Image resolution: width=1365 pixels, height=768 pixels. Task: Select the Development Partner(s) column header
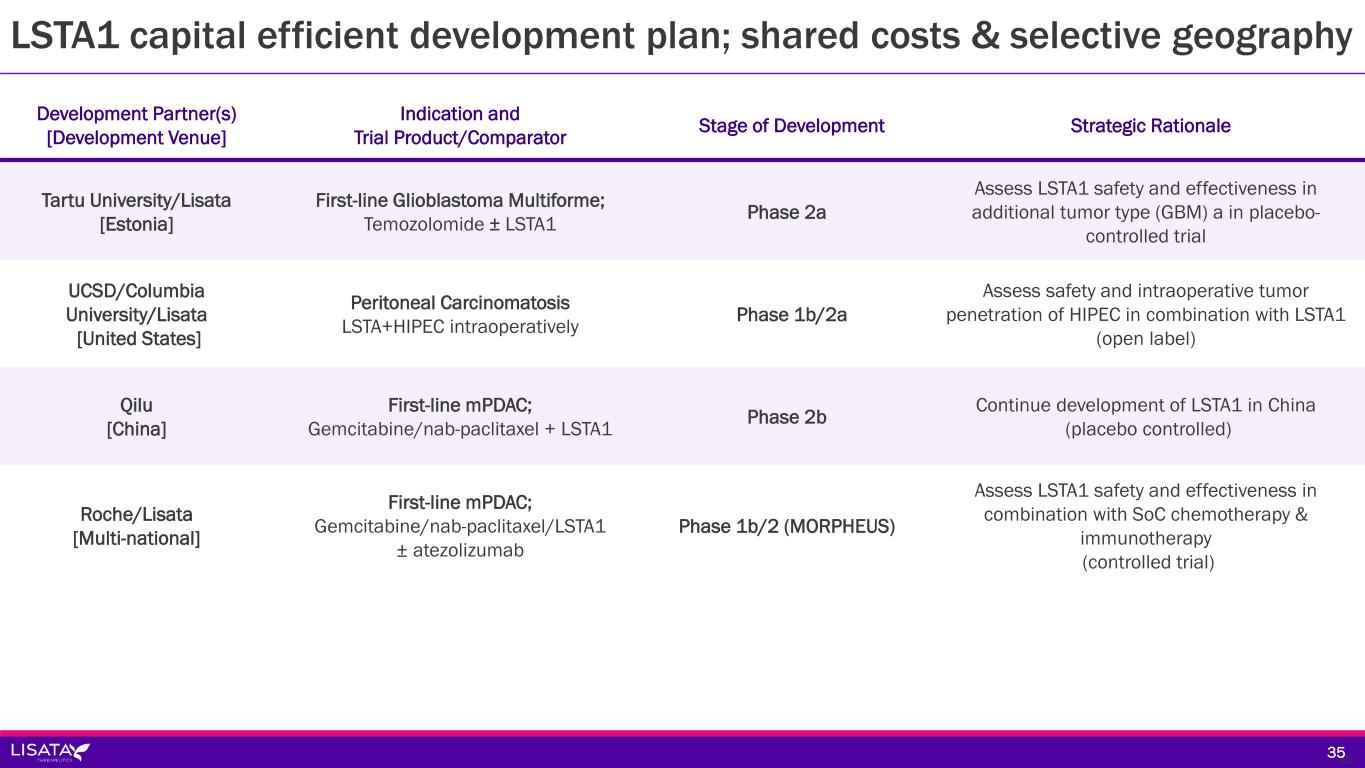(136, 126)
